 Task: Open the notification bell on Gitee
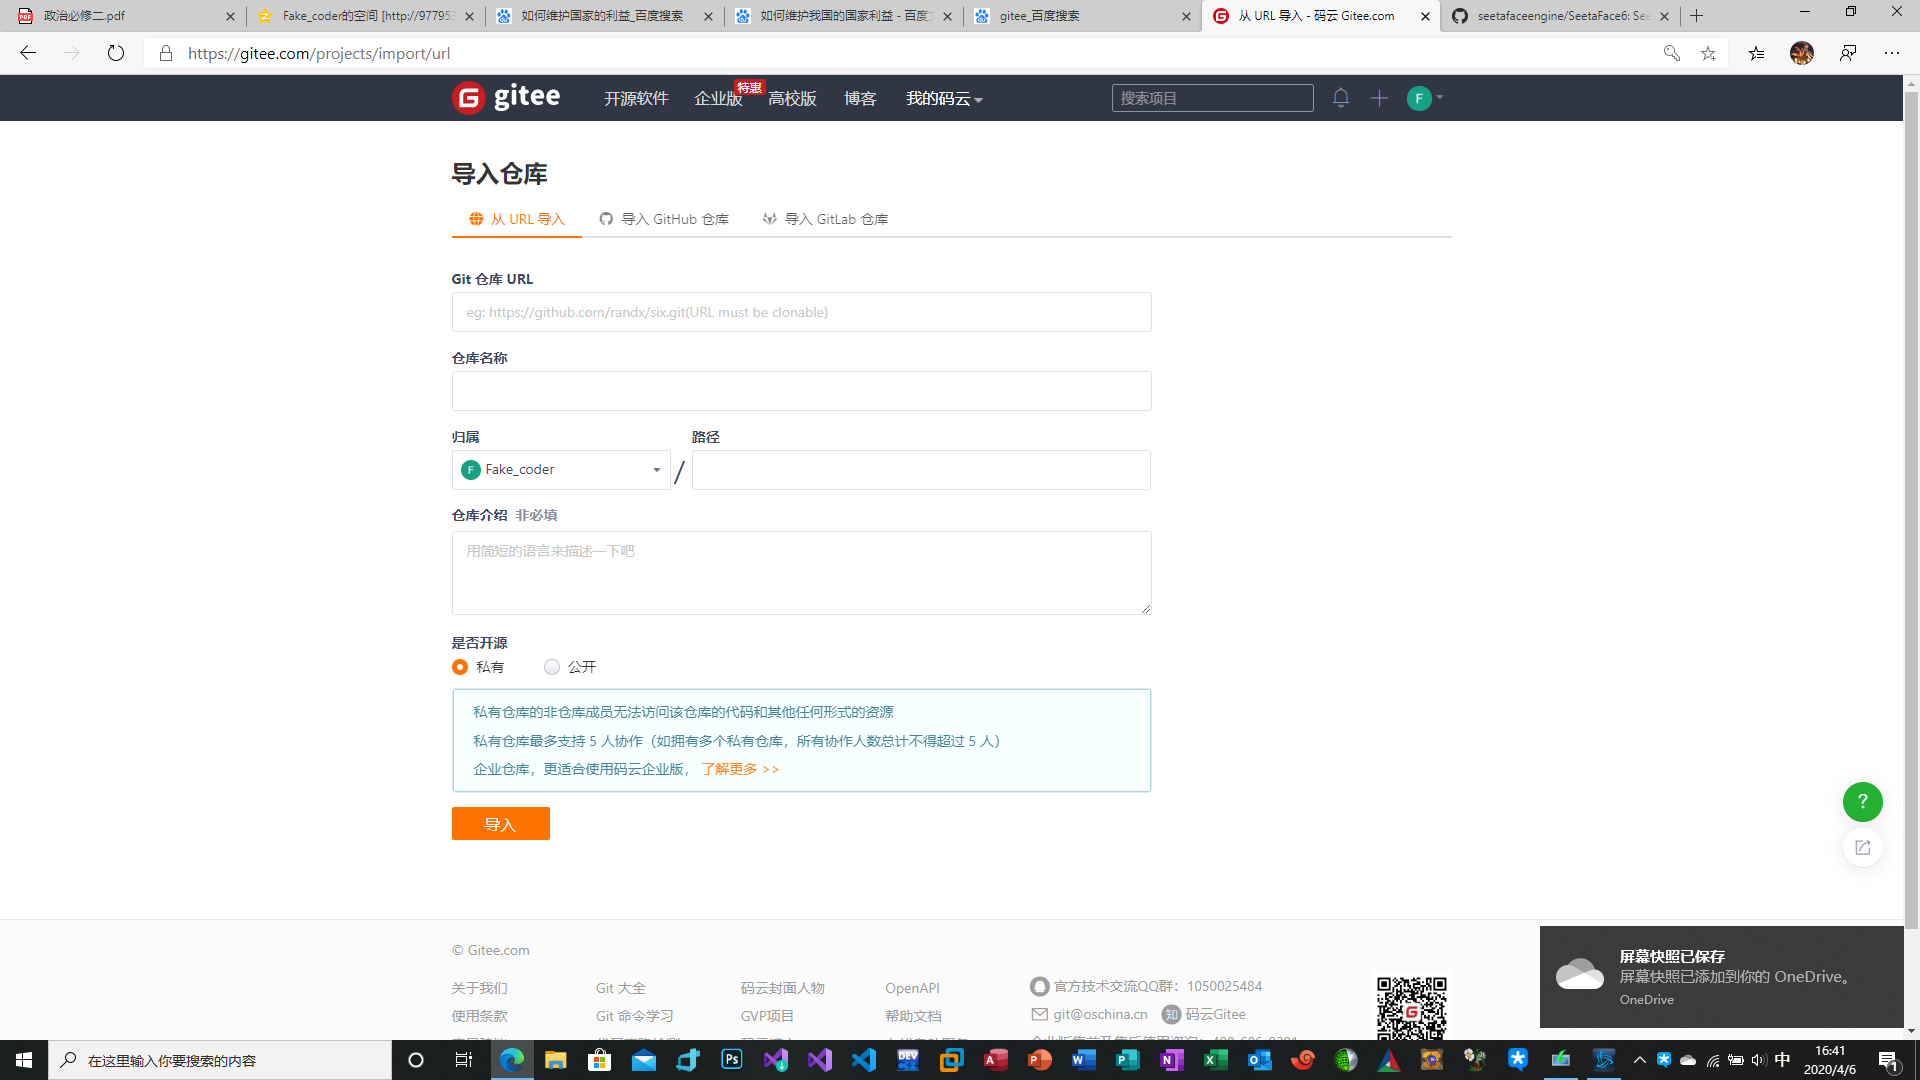point(1340,98)
